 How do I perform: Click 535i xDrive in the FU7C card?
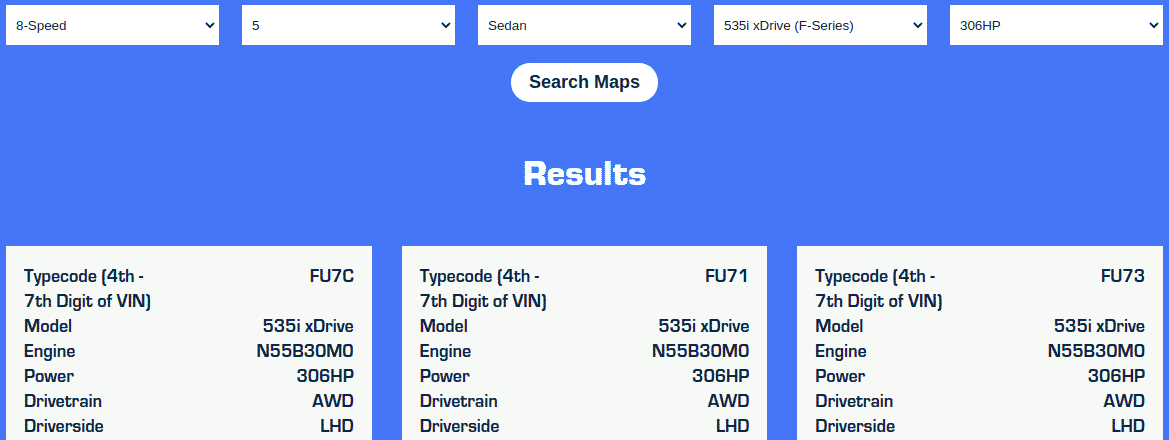(308, 326)
